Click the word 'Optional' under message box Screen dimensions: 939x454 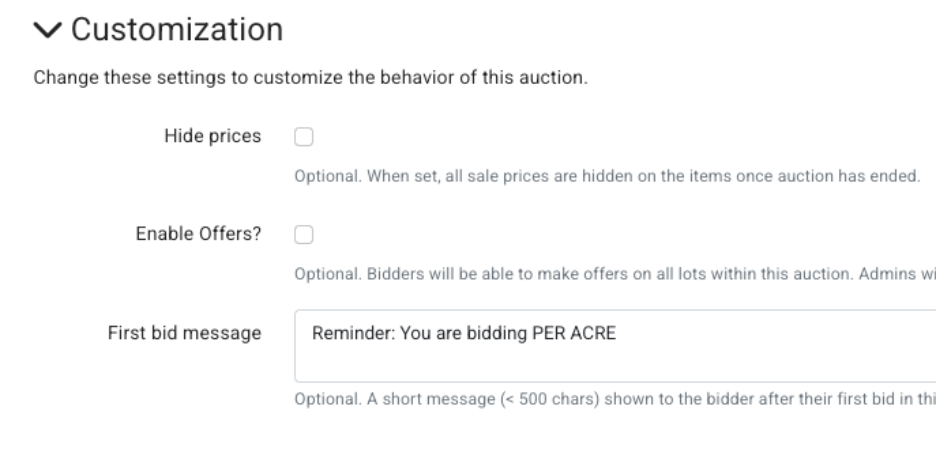(x=320, y=402)
